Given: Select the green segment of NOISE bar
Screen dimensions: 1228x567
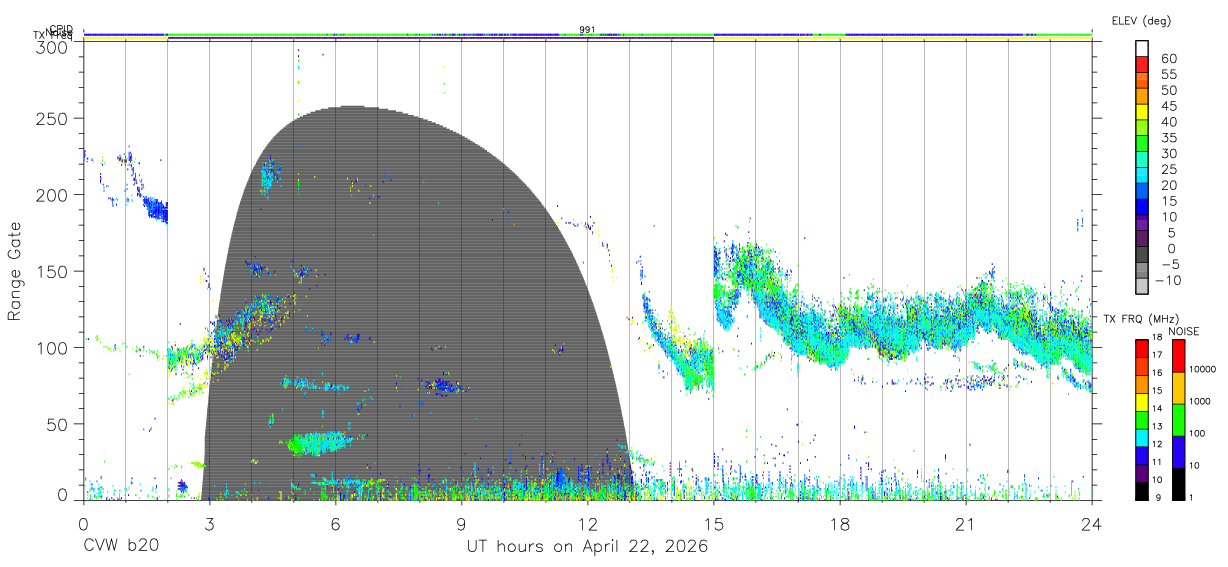Looking at the screenshot, I should [1177, 420].
